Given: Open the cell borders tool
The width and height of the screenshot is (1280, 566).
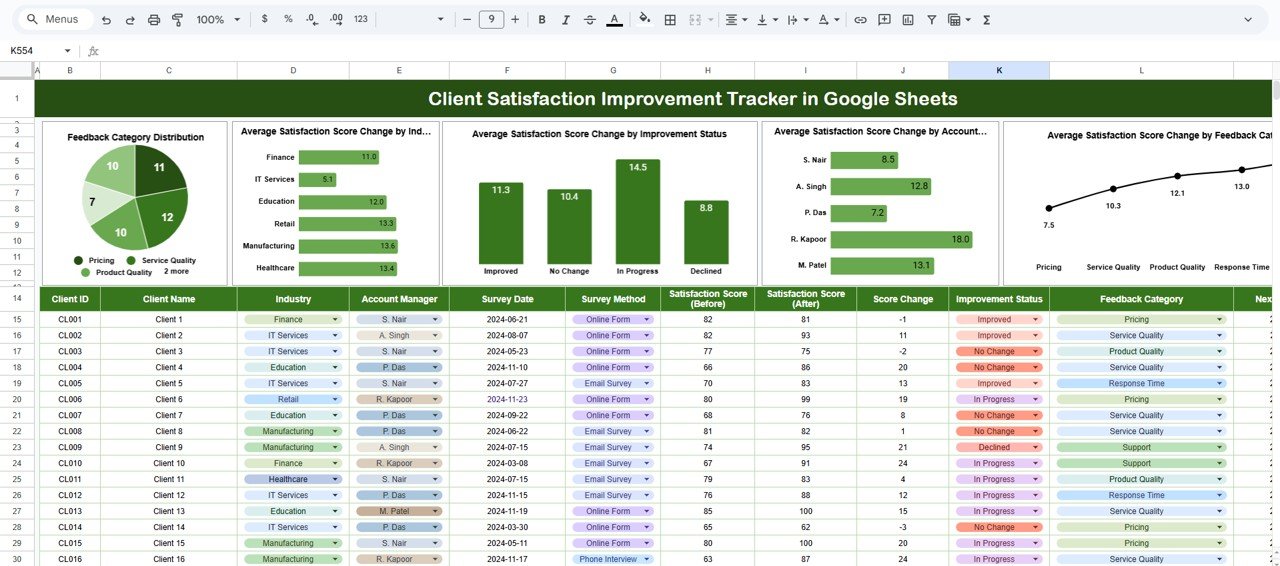Looking at the screenshot, I should coord(670,19).
